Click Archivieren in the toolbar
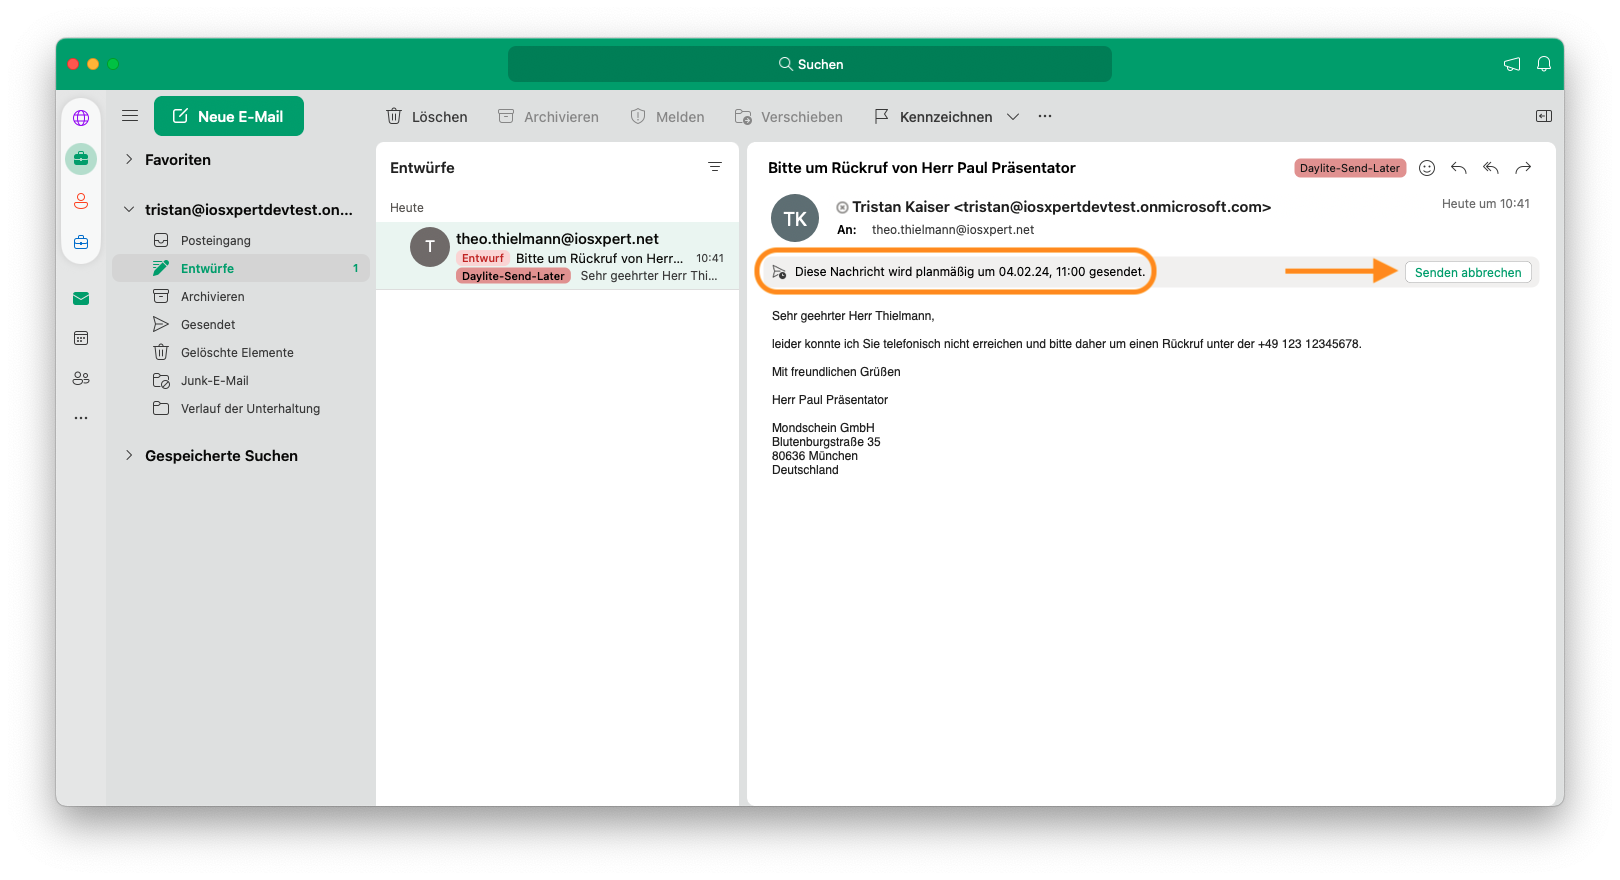Viewport: 1620px width, 880px height. [549, 117]
